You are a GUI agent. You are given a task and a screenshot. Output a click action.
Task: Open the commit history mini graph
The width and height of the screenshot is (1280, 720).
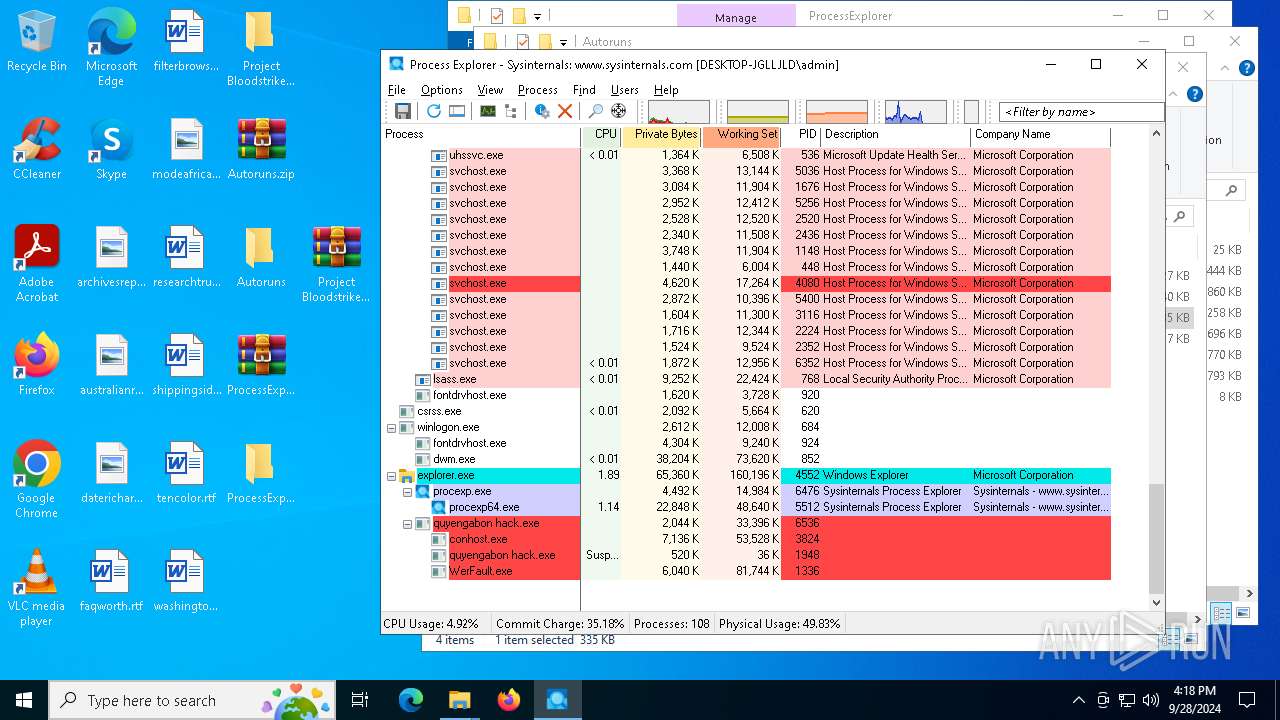click(x=758, y=112)
